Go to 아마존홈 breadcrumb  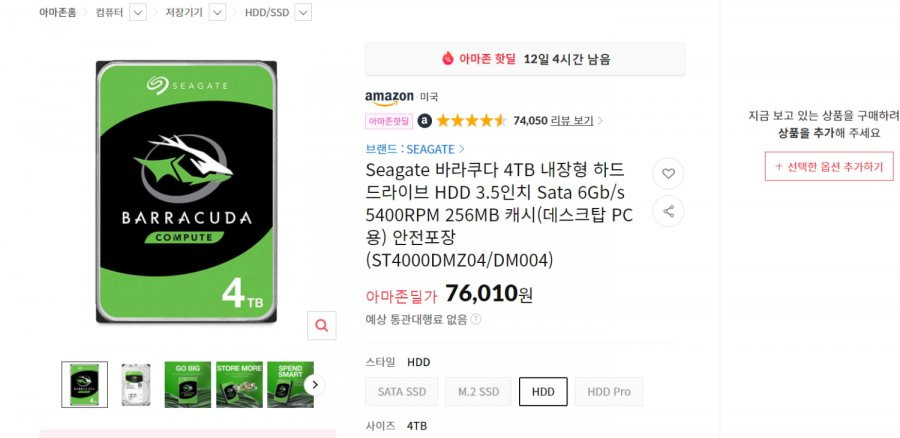click(57, 12)
